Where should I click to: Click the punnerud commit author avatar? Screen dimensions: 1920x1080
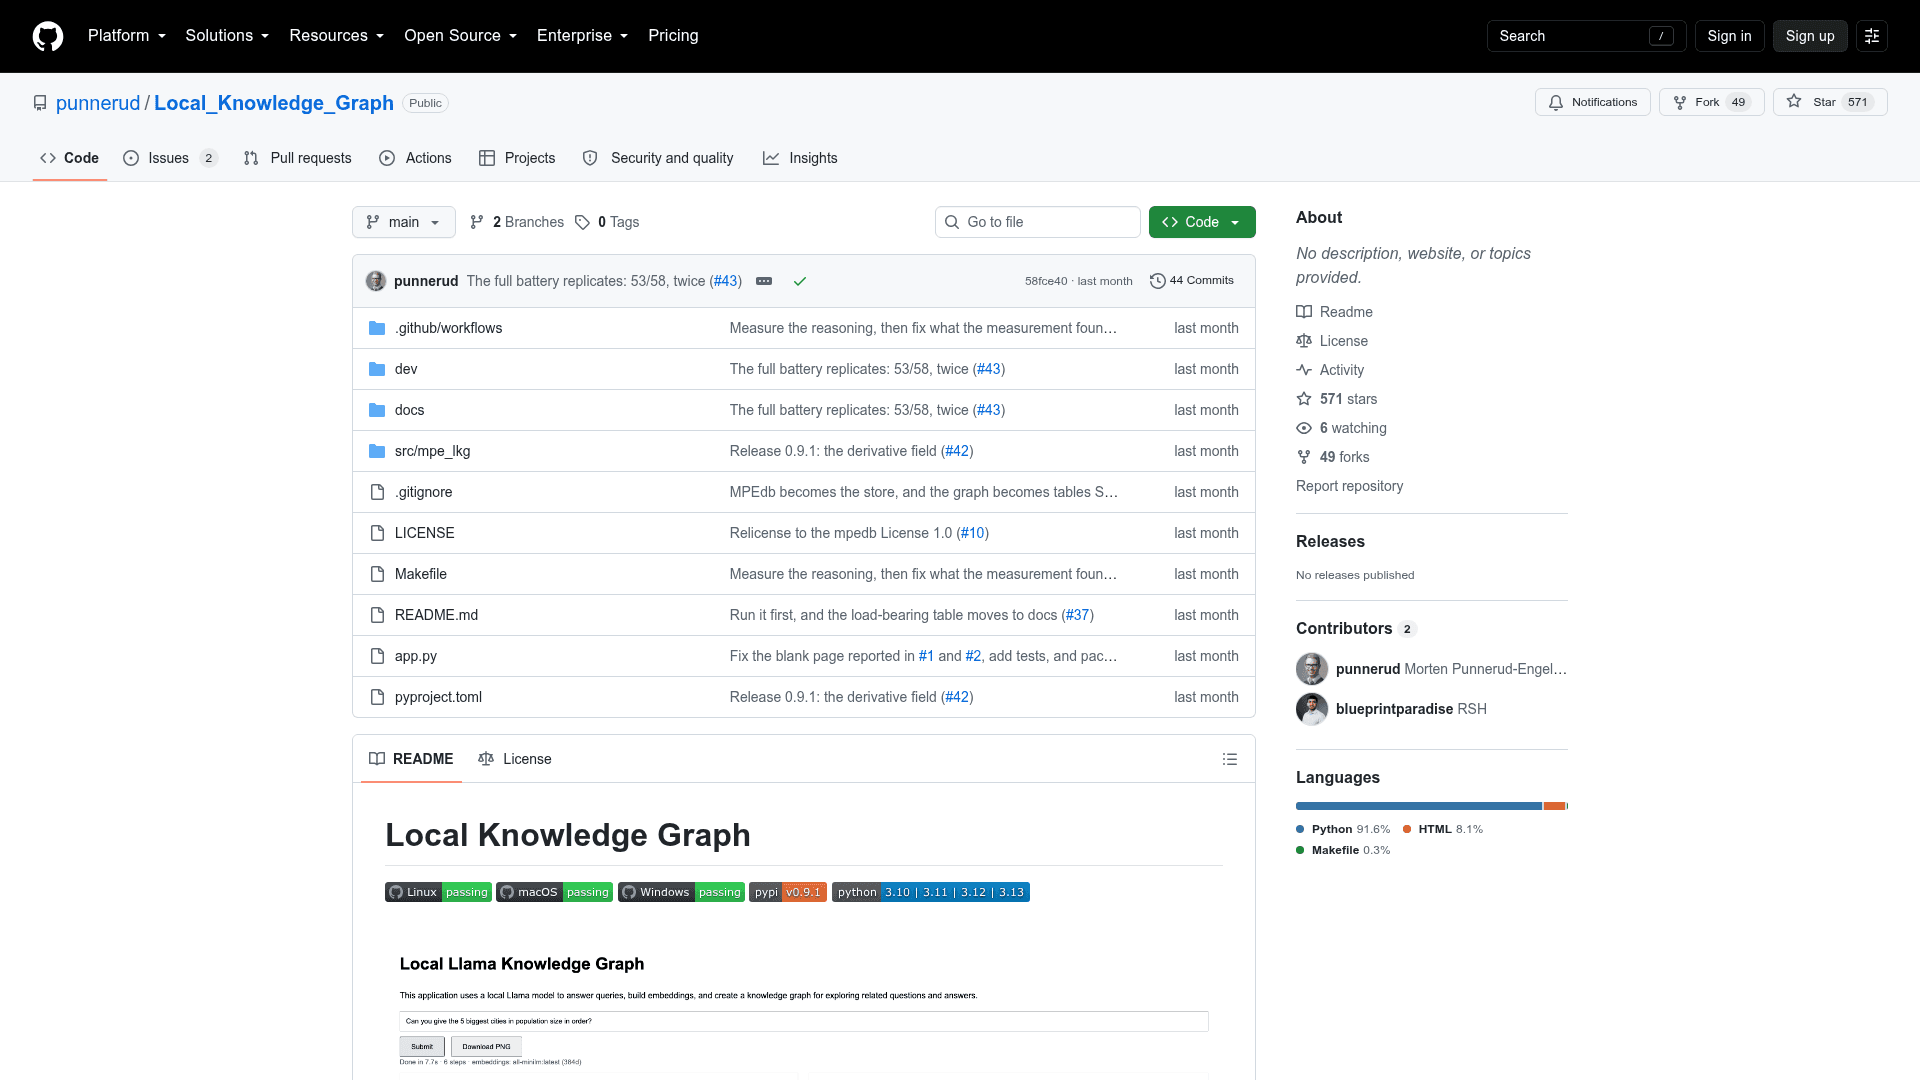376,281
